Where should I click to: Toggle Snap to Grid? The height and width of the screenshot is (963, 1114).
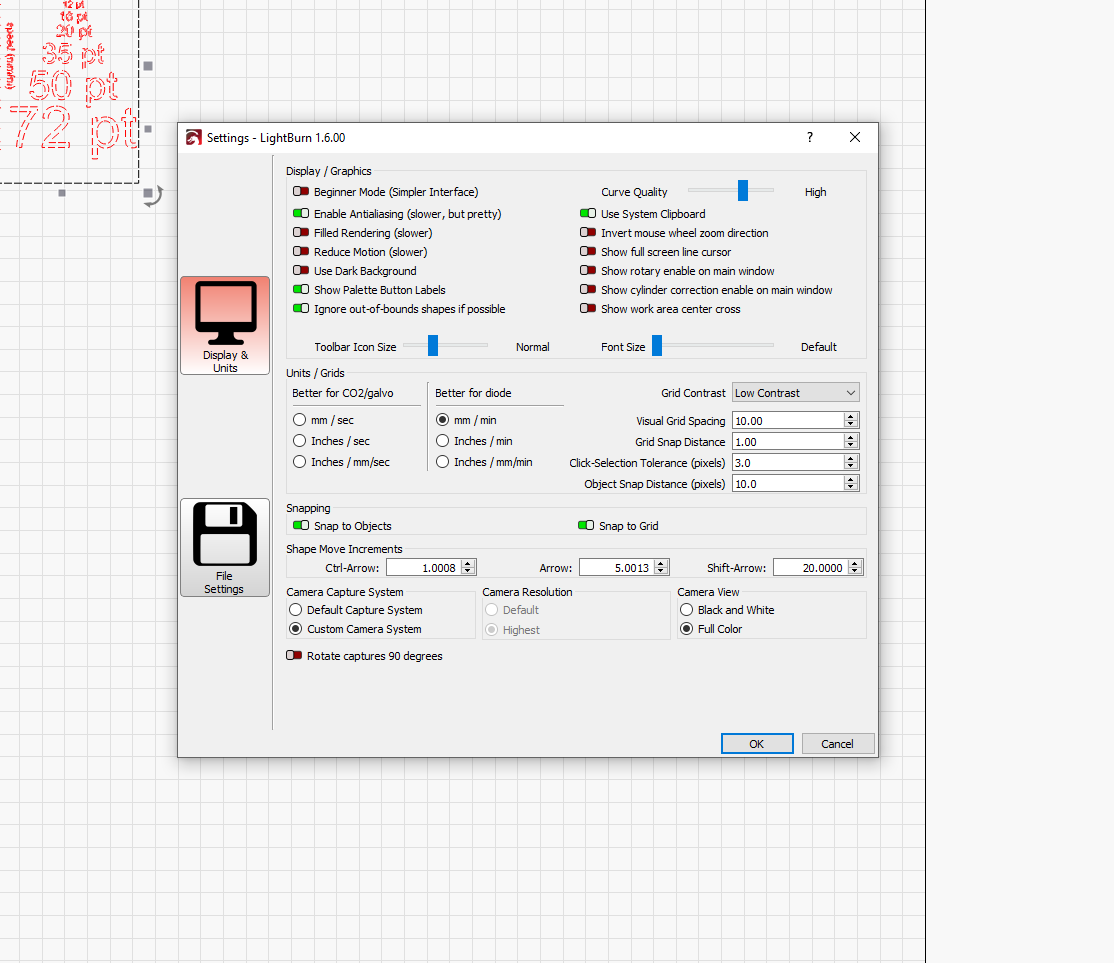[586, 525]
